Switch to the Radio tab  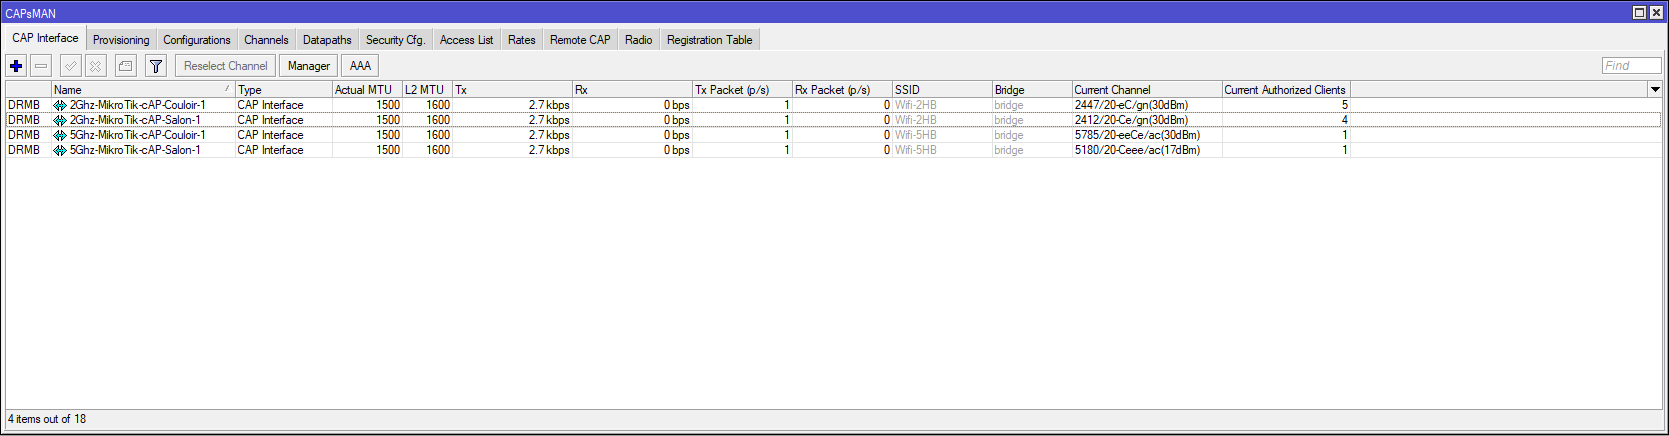click(x=638, y=40)
